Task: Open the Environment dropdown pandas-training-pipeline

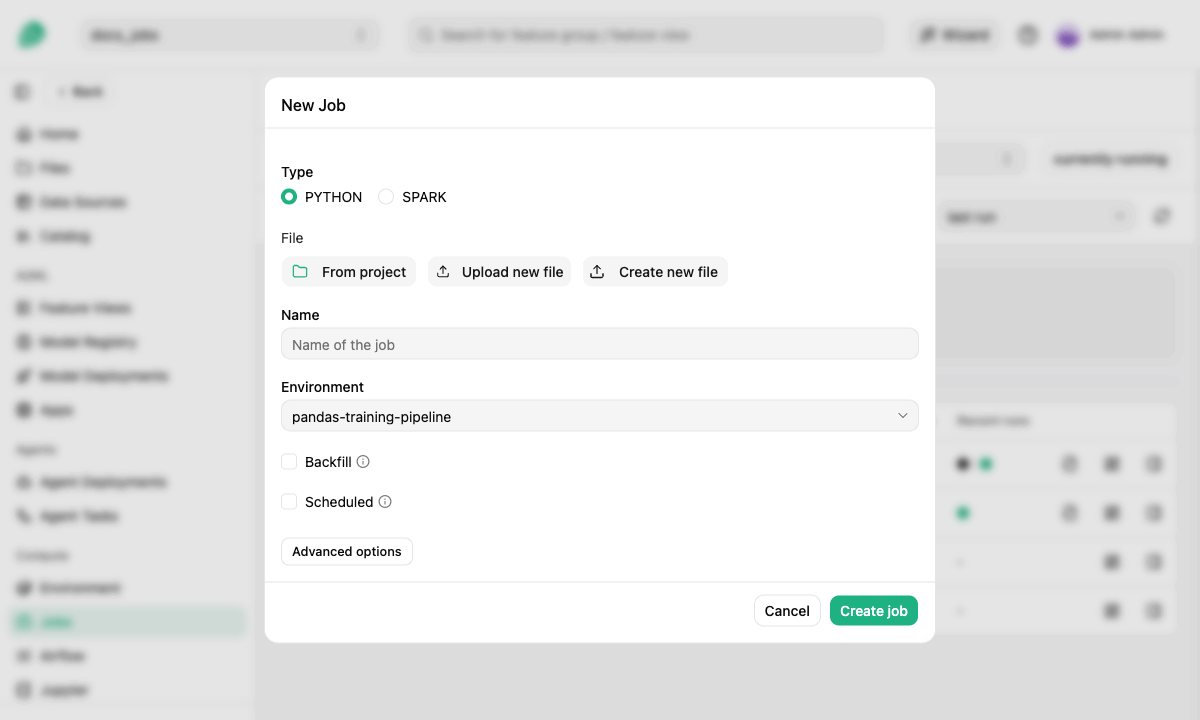Action: tap(600, 416)
